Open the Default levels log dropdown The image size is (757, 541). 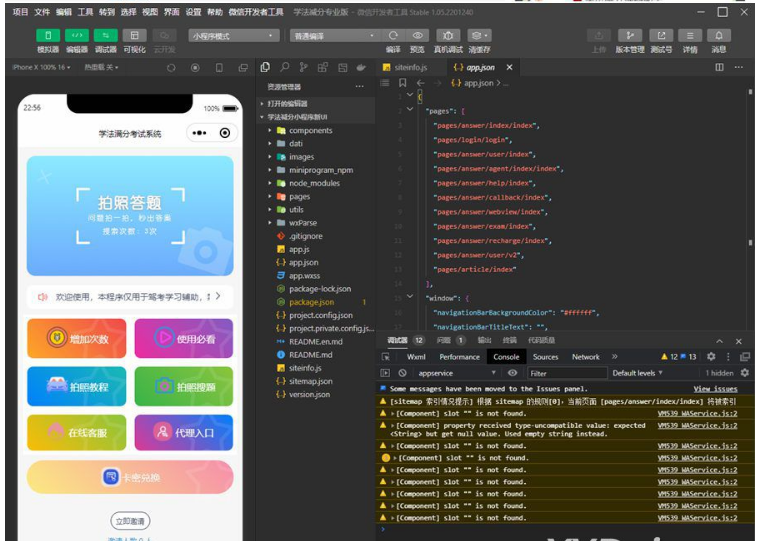click(638, 373)
